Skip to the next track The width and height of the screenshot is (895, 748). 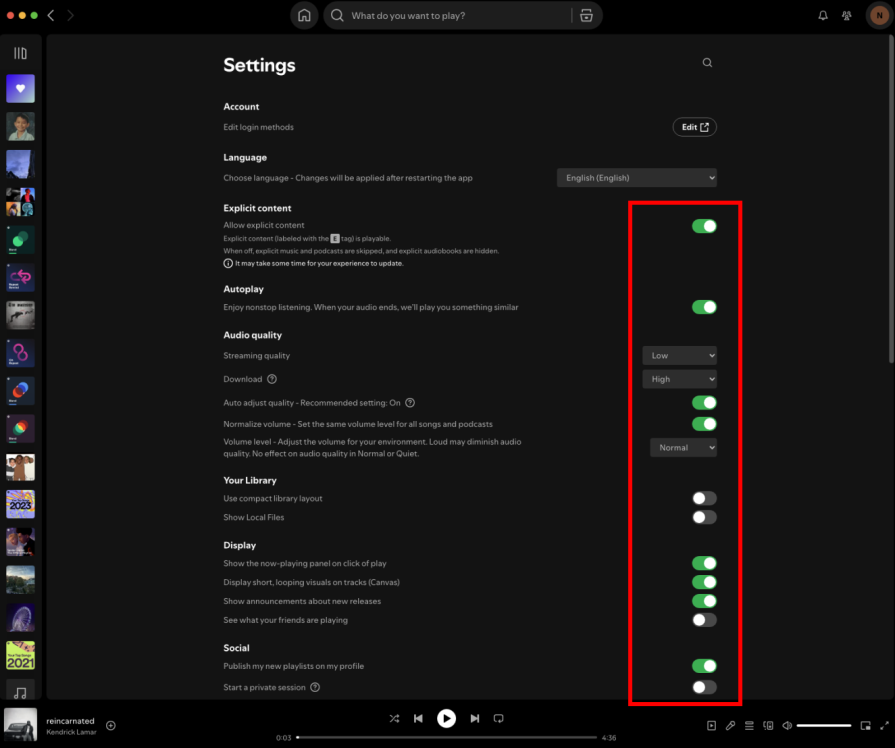[x=475, y=718]
